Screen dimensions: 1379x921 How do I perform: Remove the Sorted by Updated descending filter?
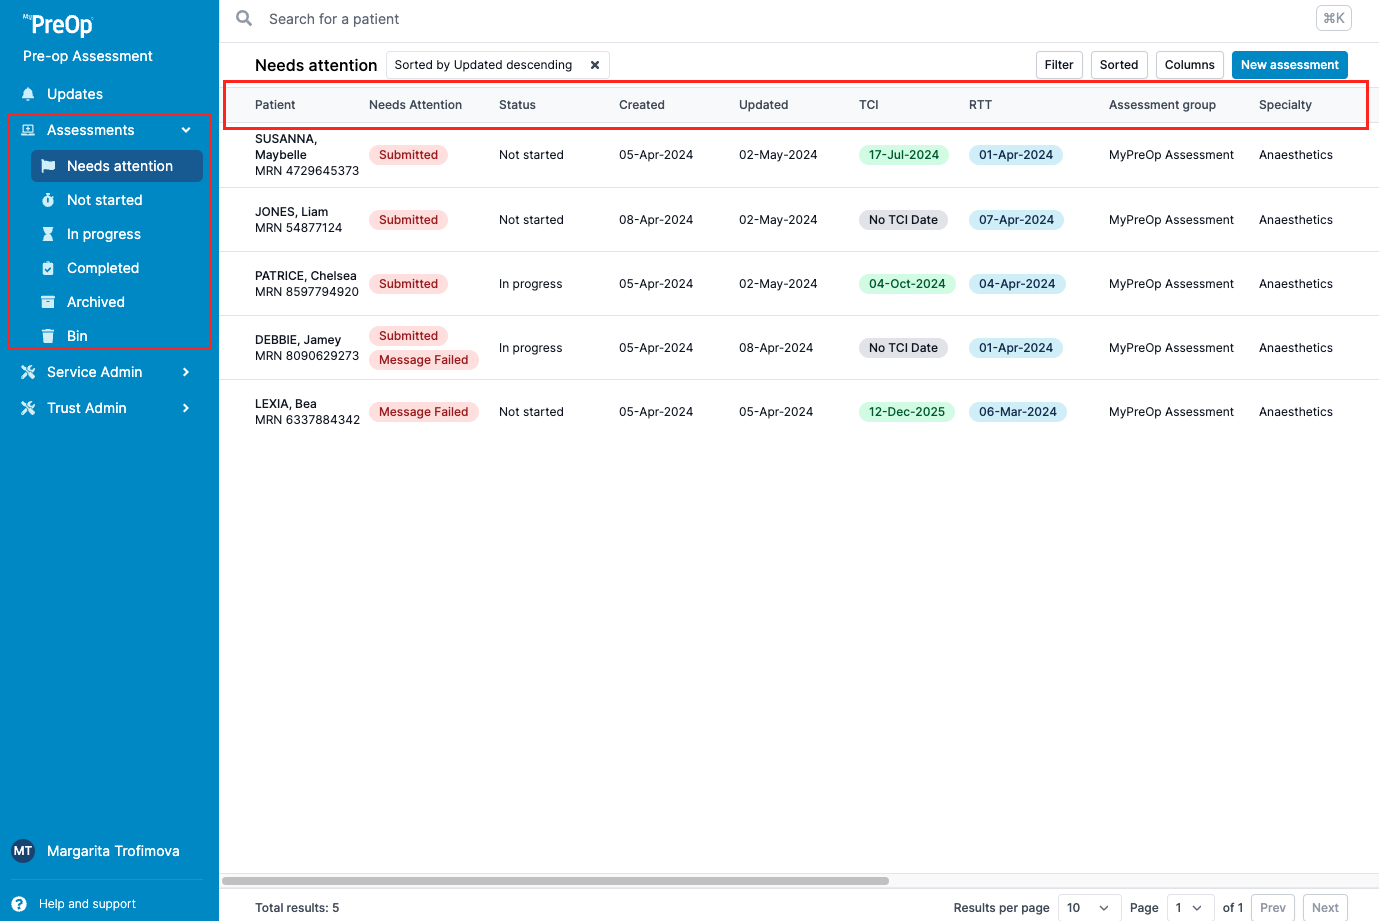(x=595, y=65)
